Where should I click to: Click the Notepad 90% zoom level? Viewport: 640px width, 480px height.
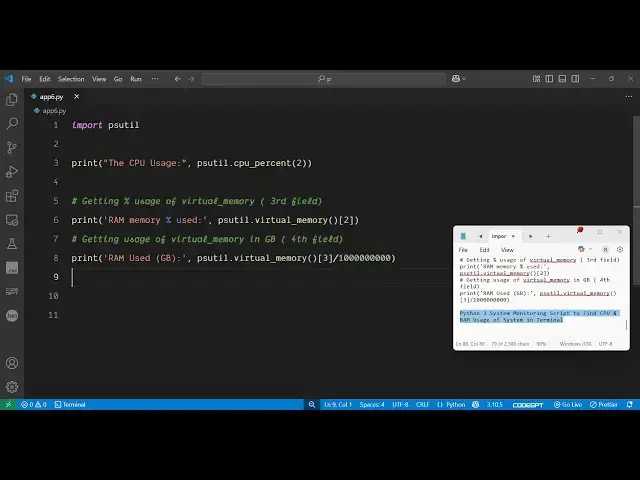click(x=541, y=344)
